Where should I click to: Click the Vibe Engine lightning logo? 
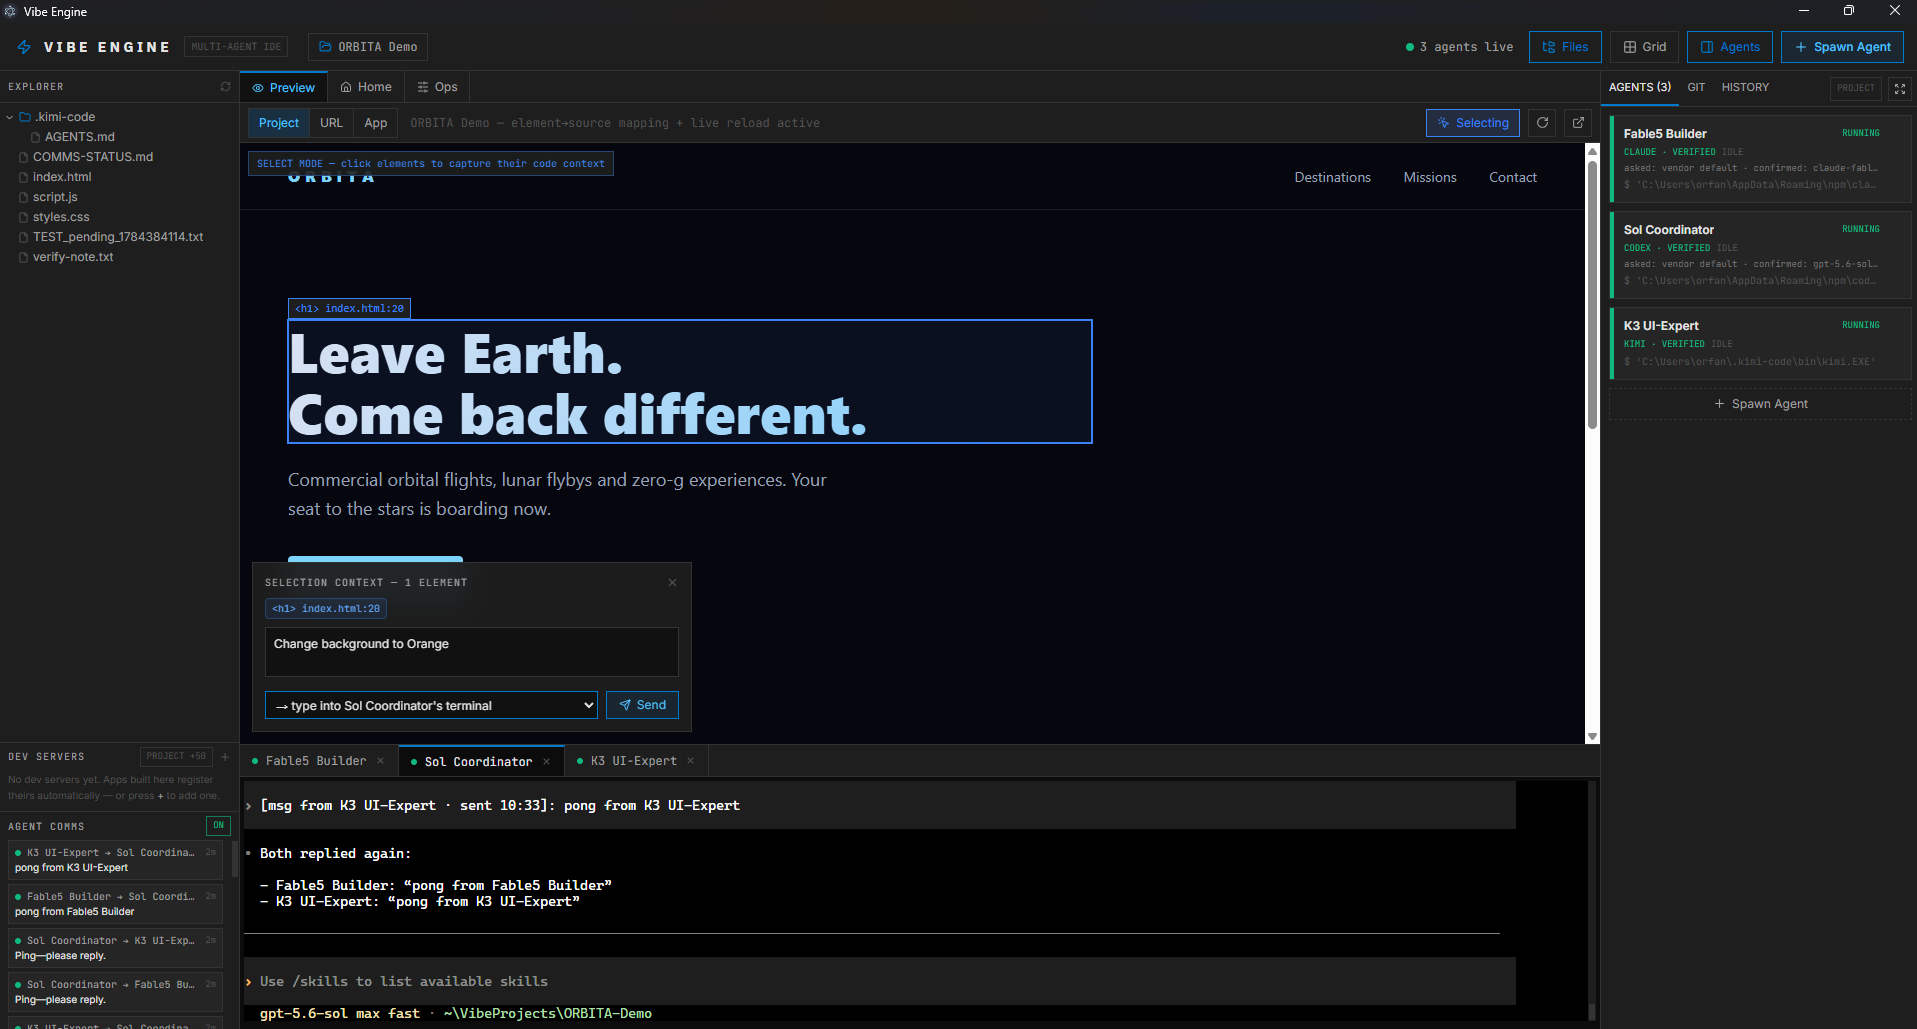(x=24, y=47)
